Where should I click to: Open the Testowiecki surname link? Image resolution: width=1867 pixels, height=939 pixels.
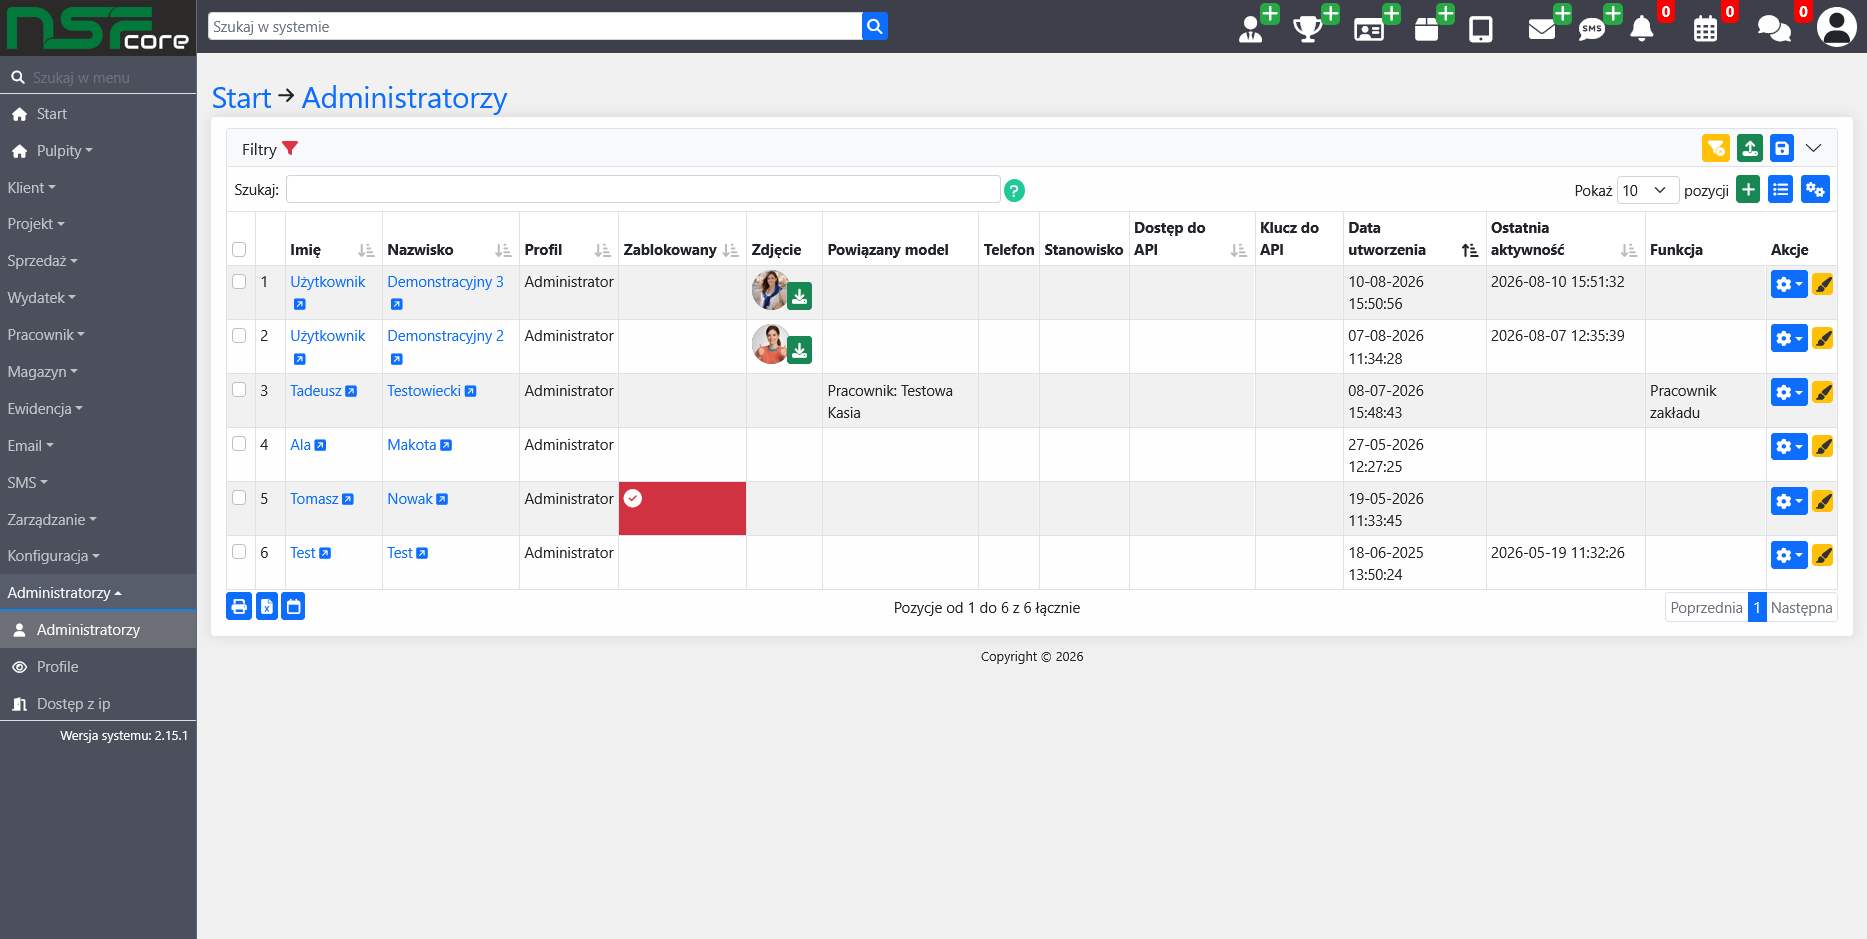[424, 390]
